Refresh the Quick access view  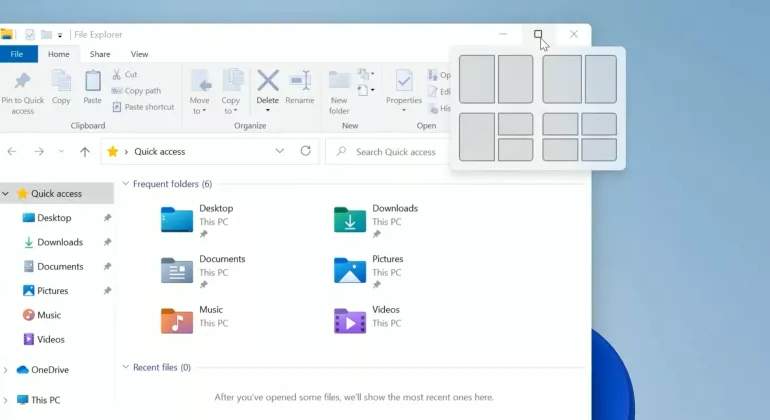(305, 151)
